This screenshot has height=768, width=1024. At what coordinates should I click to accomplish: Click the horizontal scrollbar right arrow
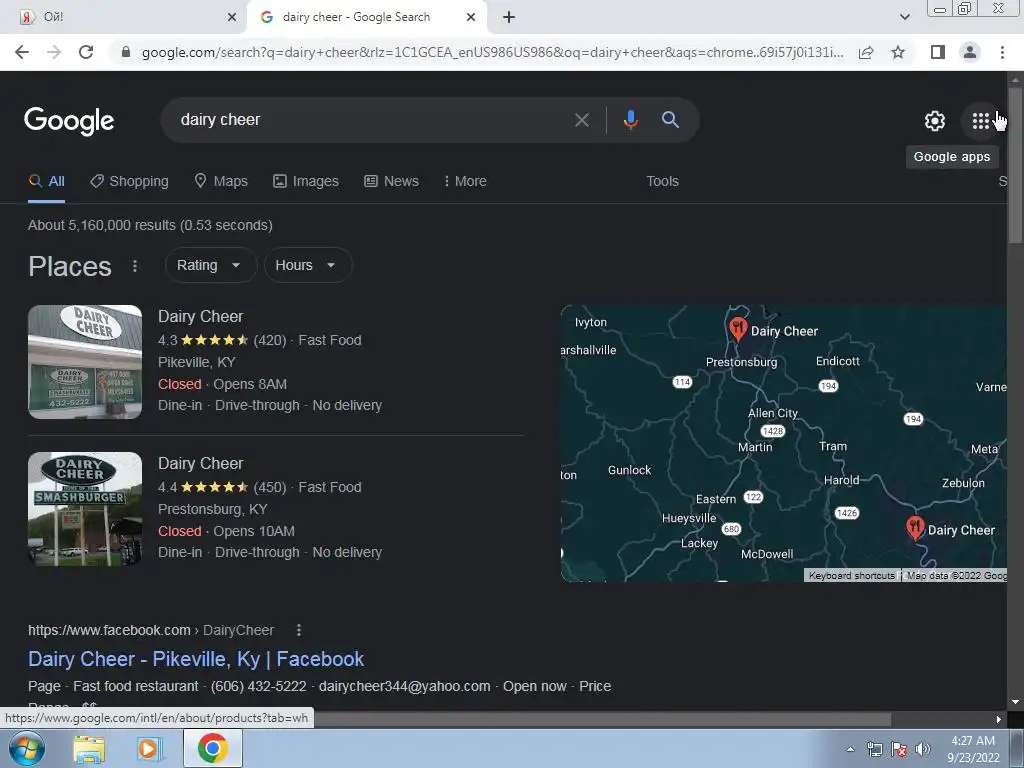999,719
